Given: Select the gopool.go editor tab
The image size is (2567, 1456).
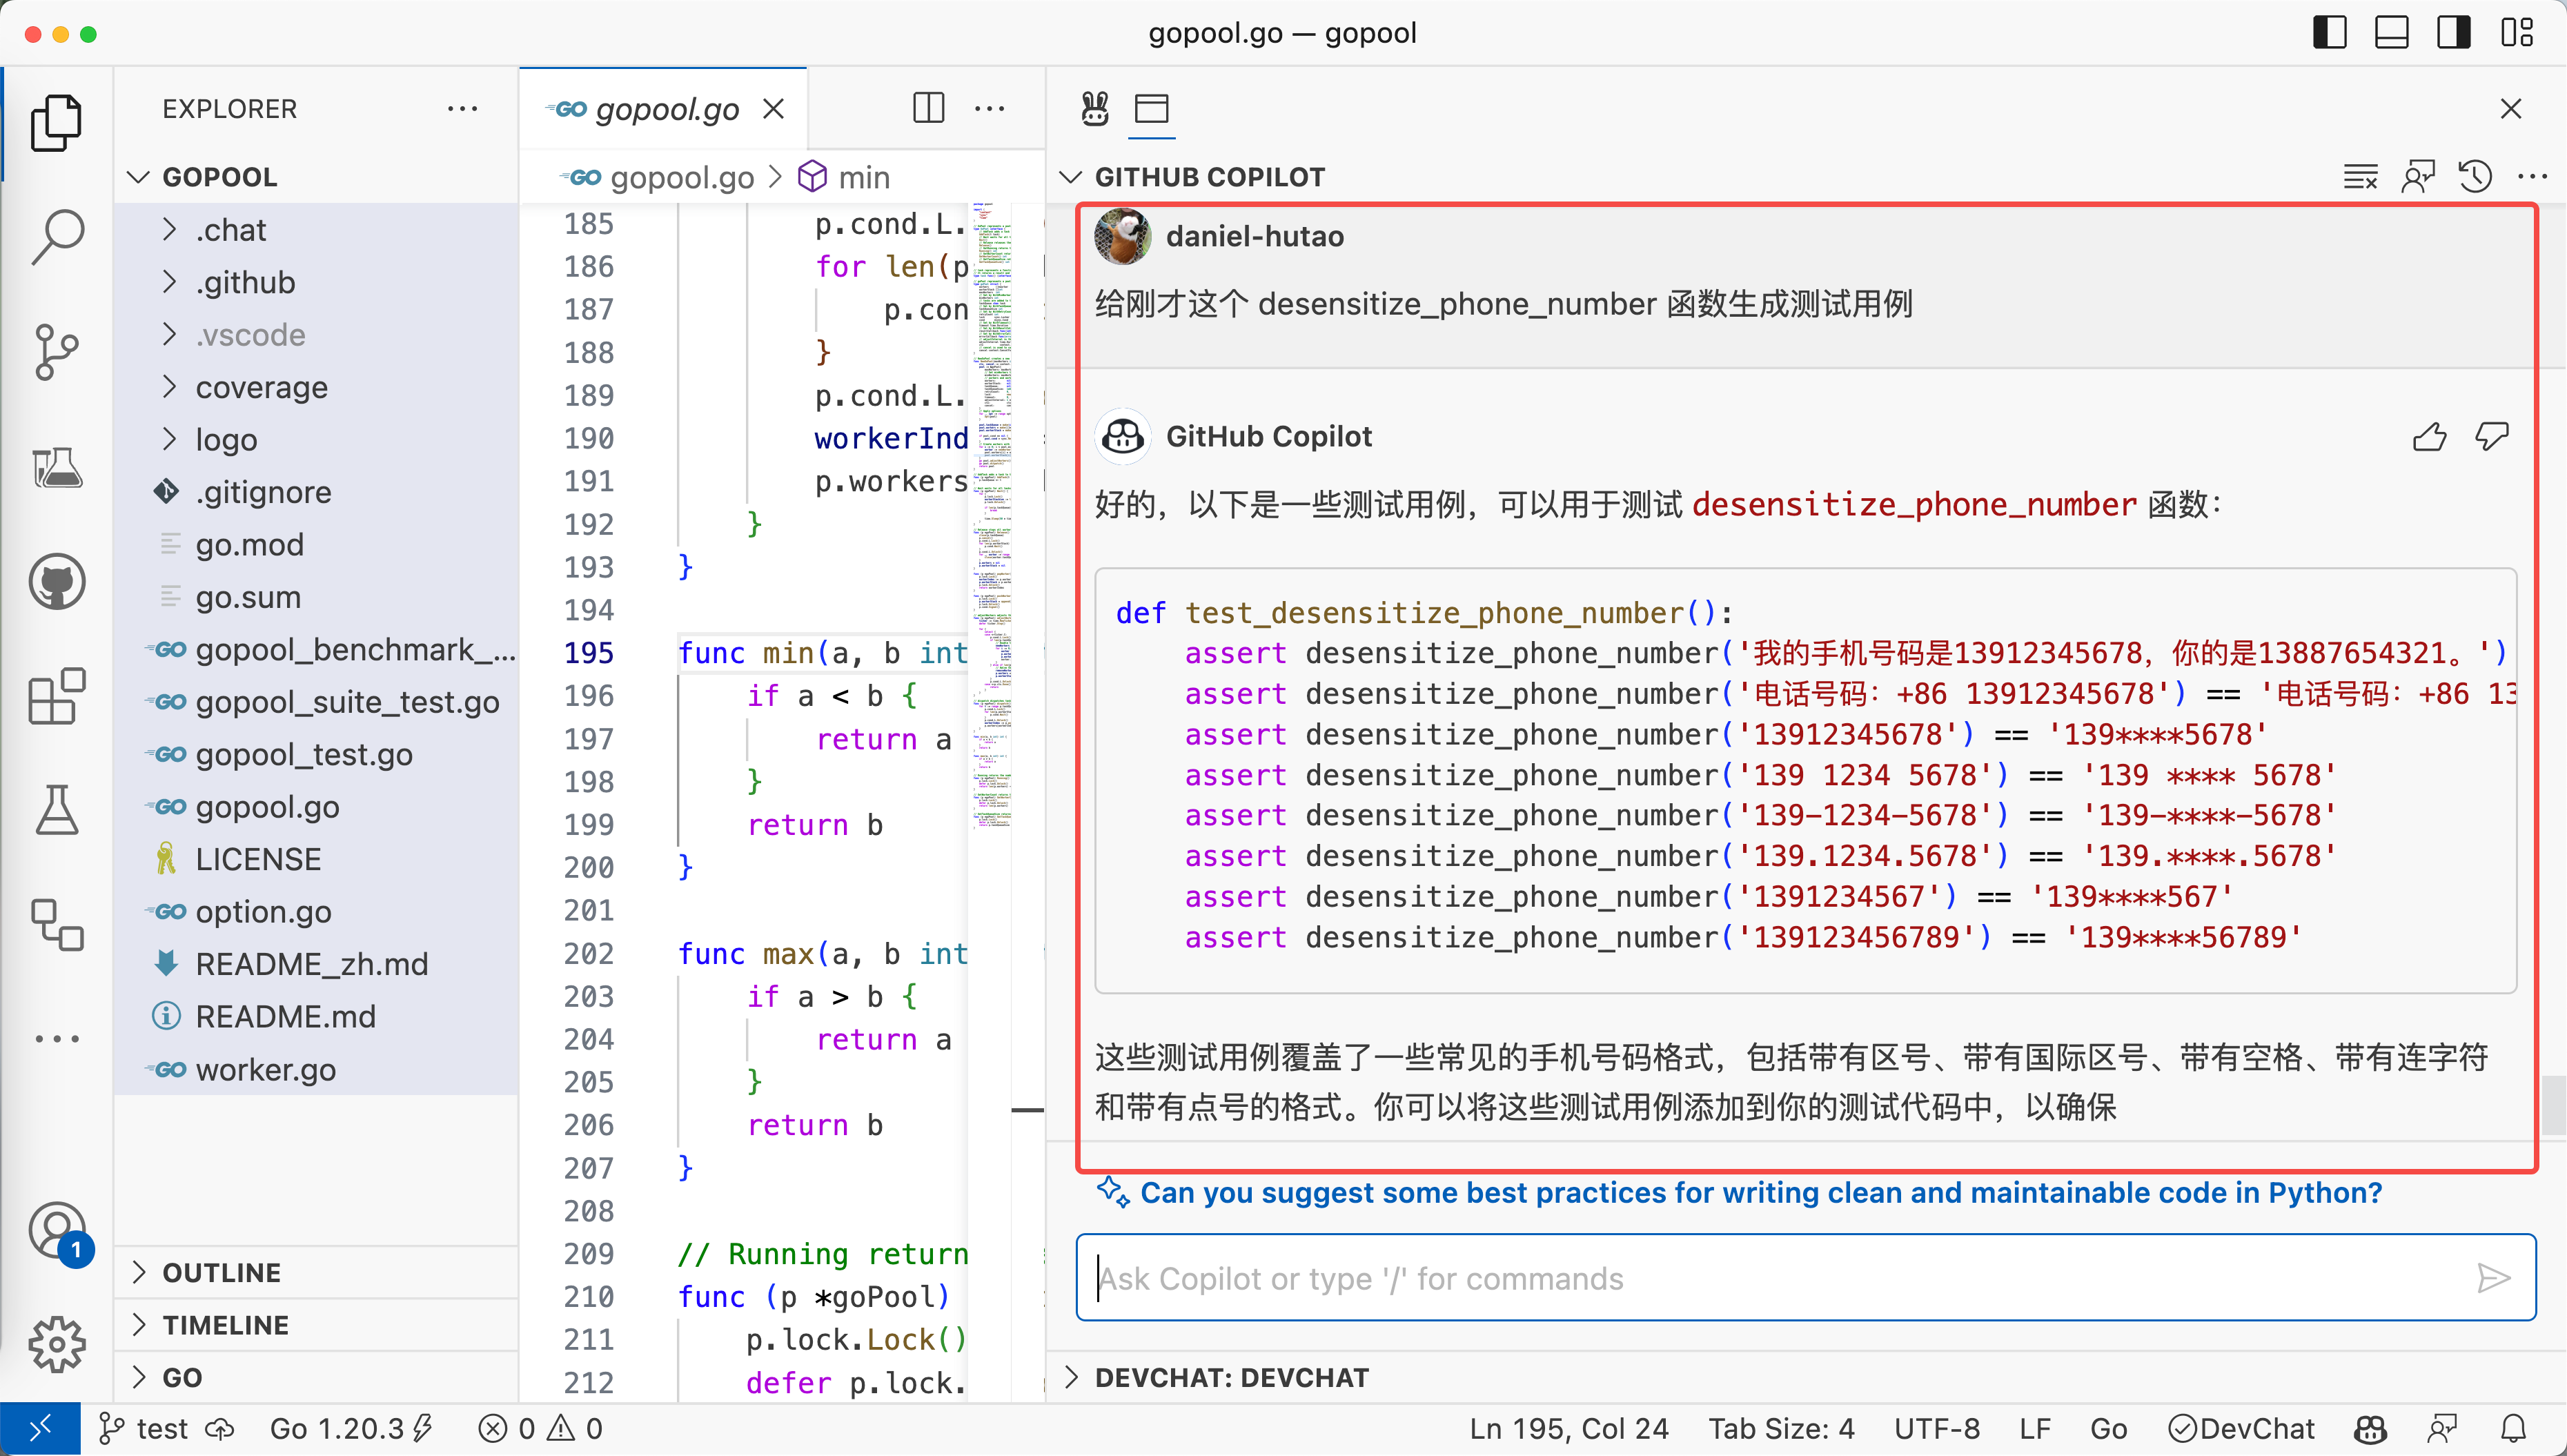Looking at the screenshot, I should (x=665, y=108).
